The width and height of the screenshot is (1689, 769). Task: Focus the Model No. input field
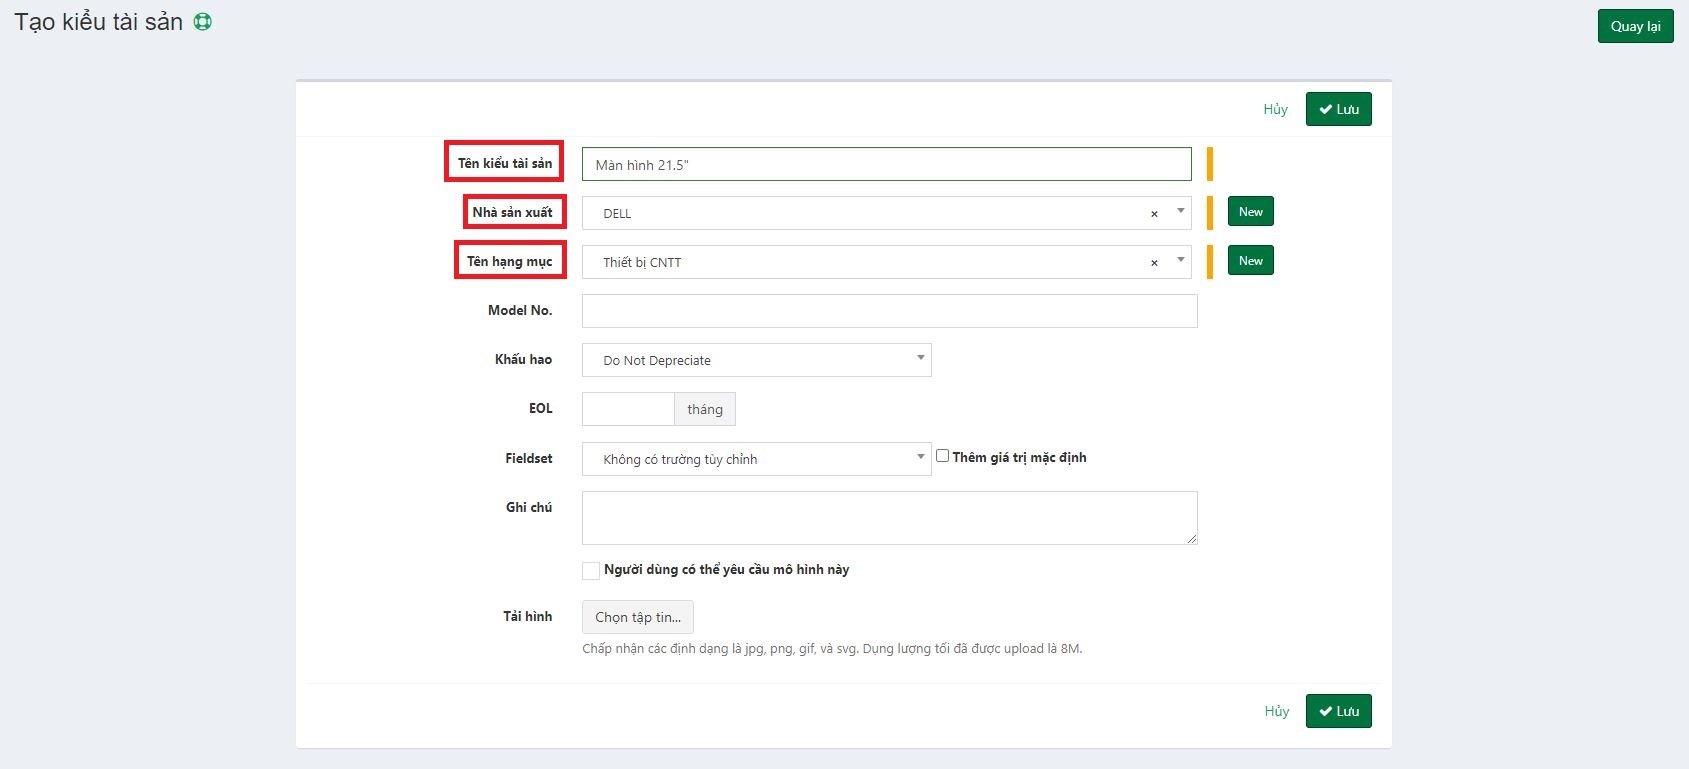tap(889, 311)
